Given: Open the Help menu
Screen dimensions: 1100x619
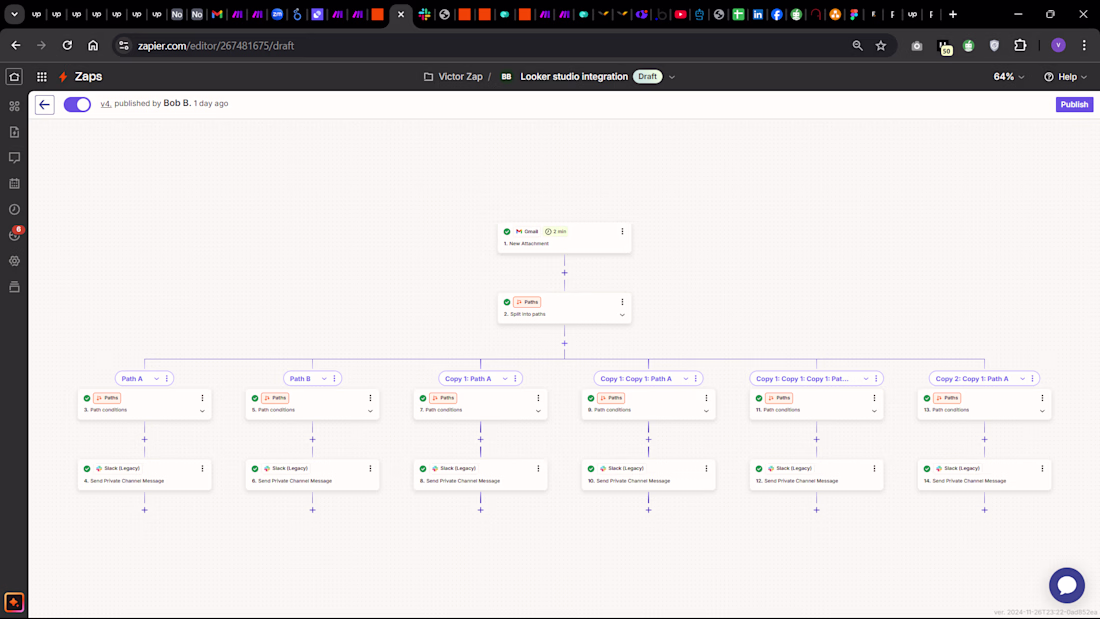Looking at the screenshot, I should point(1065,76).
